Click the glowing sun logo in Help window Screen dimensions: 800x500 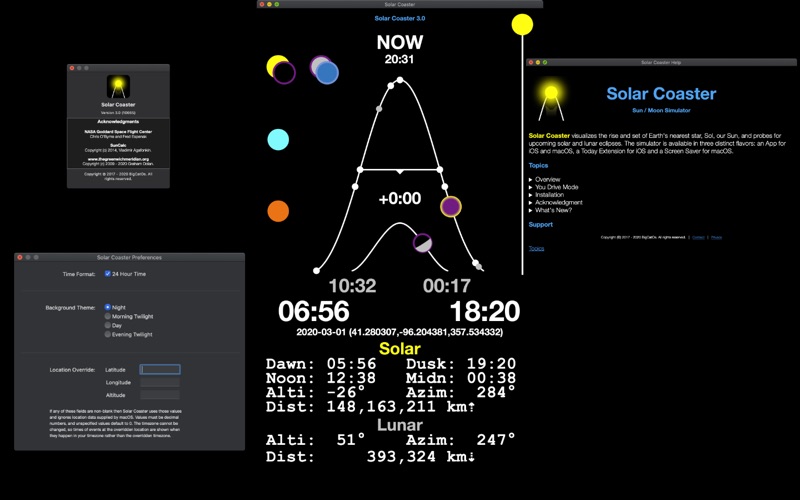click(551, 99)
